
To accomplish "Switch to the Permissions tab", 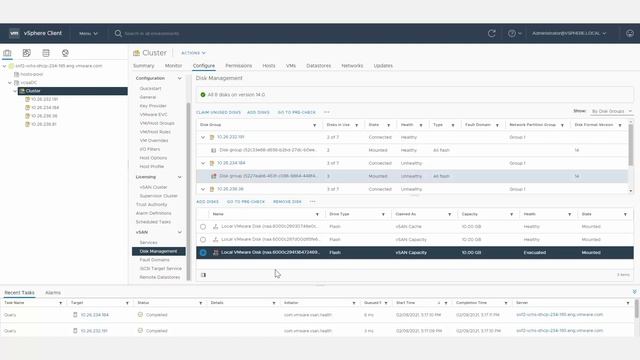I will tap(239, 66).
